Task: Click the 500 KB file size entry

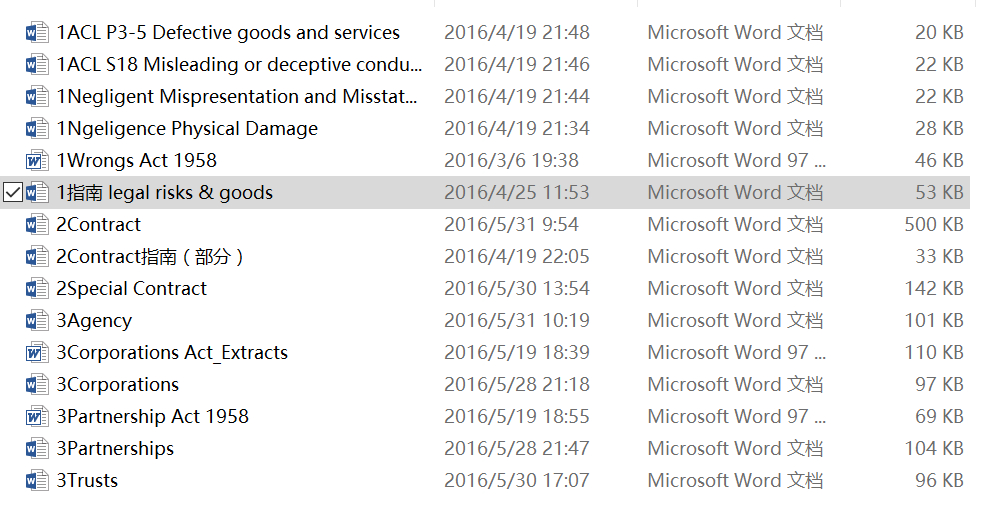Action: 933,225
